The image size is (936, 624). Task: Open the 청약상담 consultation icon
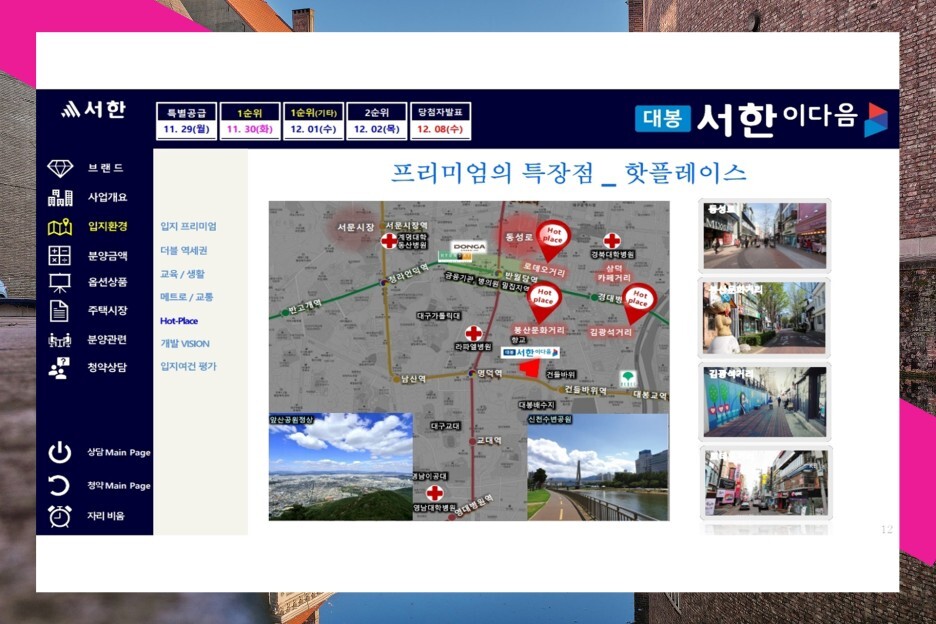tap(59, 368)
